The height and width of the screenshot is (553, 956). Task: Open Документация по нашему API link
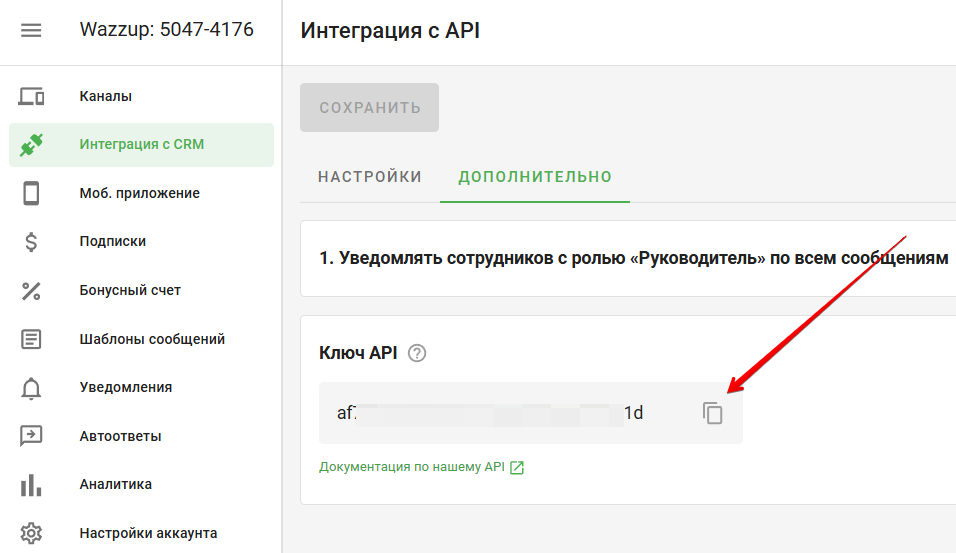pyautogui.click(x=412, y=467)
